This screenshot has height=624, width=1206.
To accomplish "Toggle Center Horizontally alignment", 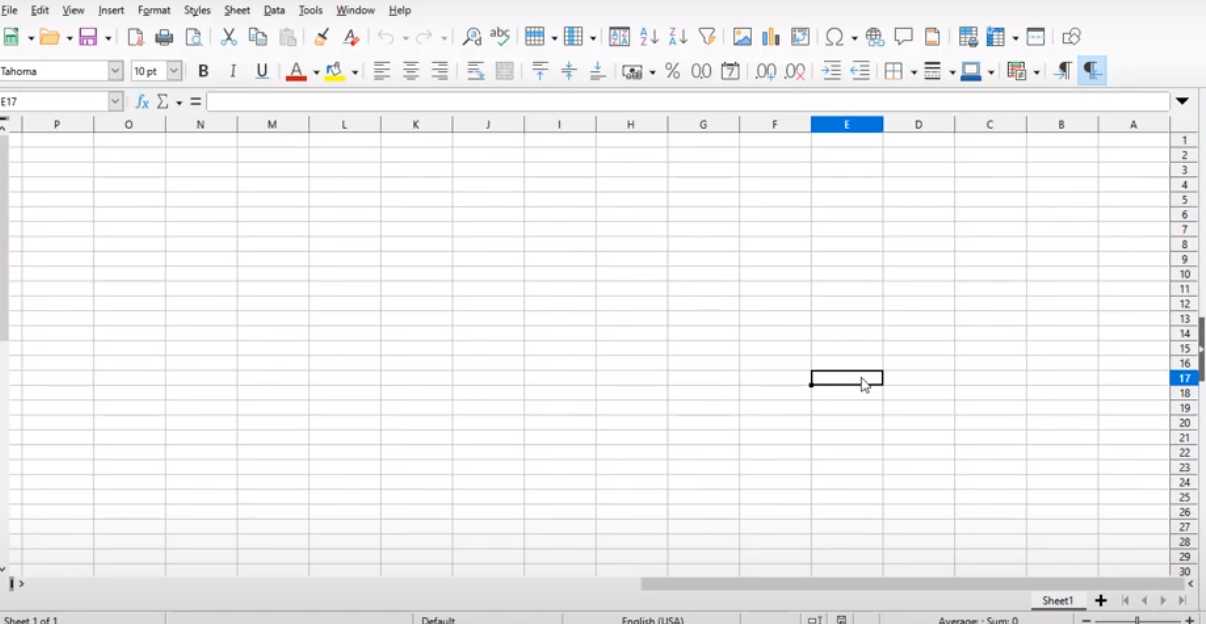I will click(411, 71).
